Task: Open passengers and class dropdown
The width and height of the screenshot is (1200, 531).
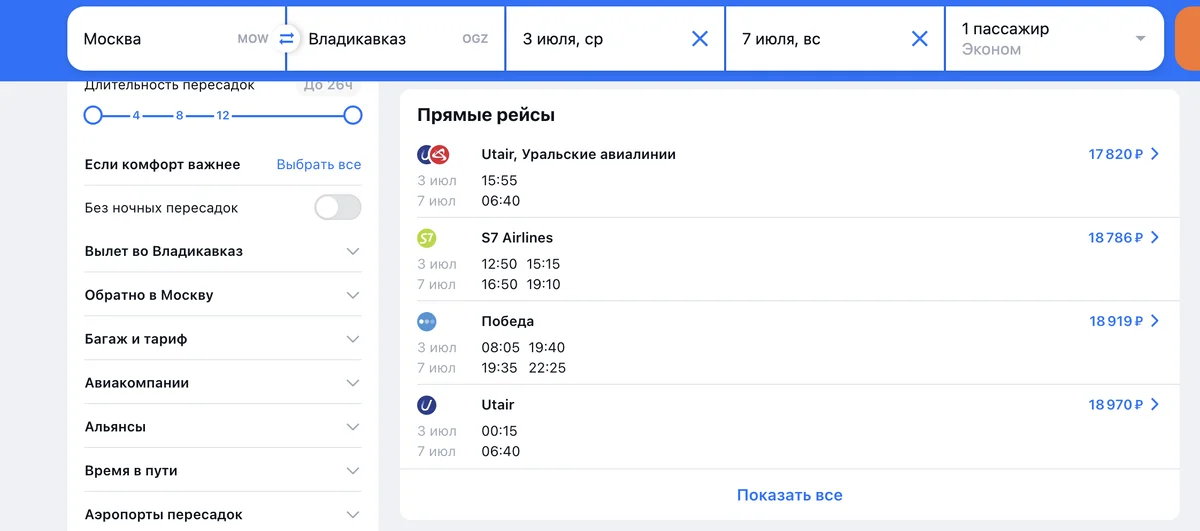Action: pyautogui.click(x=1054, y=39)
